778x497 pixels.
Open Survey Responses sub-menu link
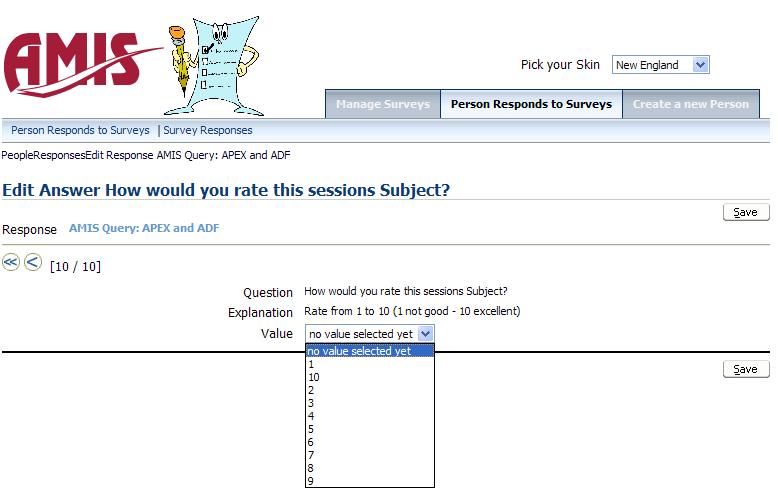coord(208,130)
